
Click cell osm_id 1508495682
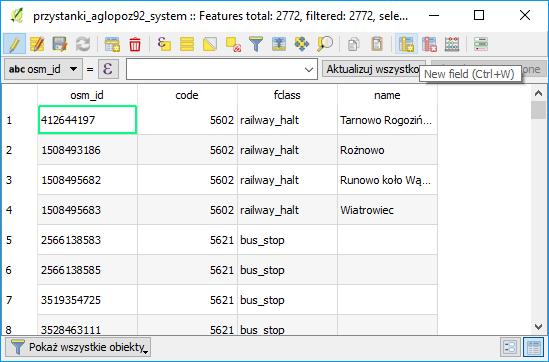pos(87,180)
